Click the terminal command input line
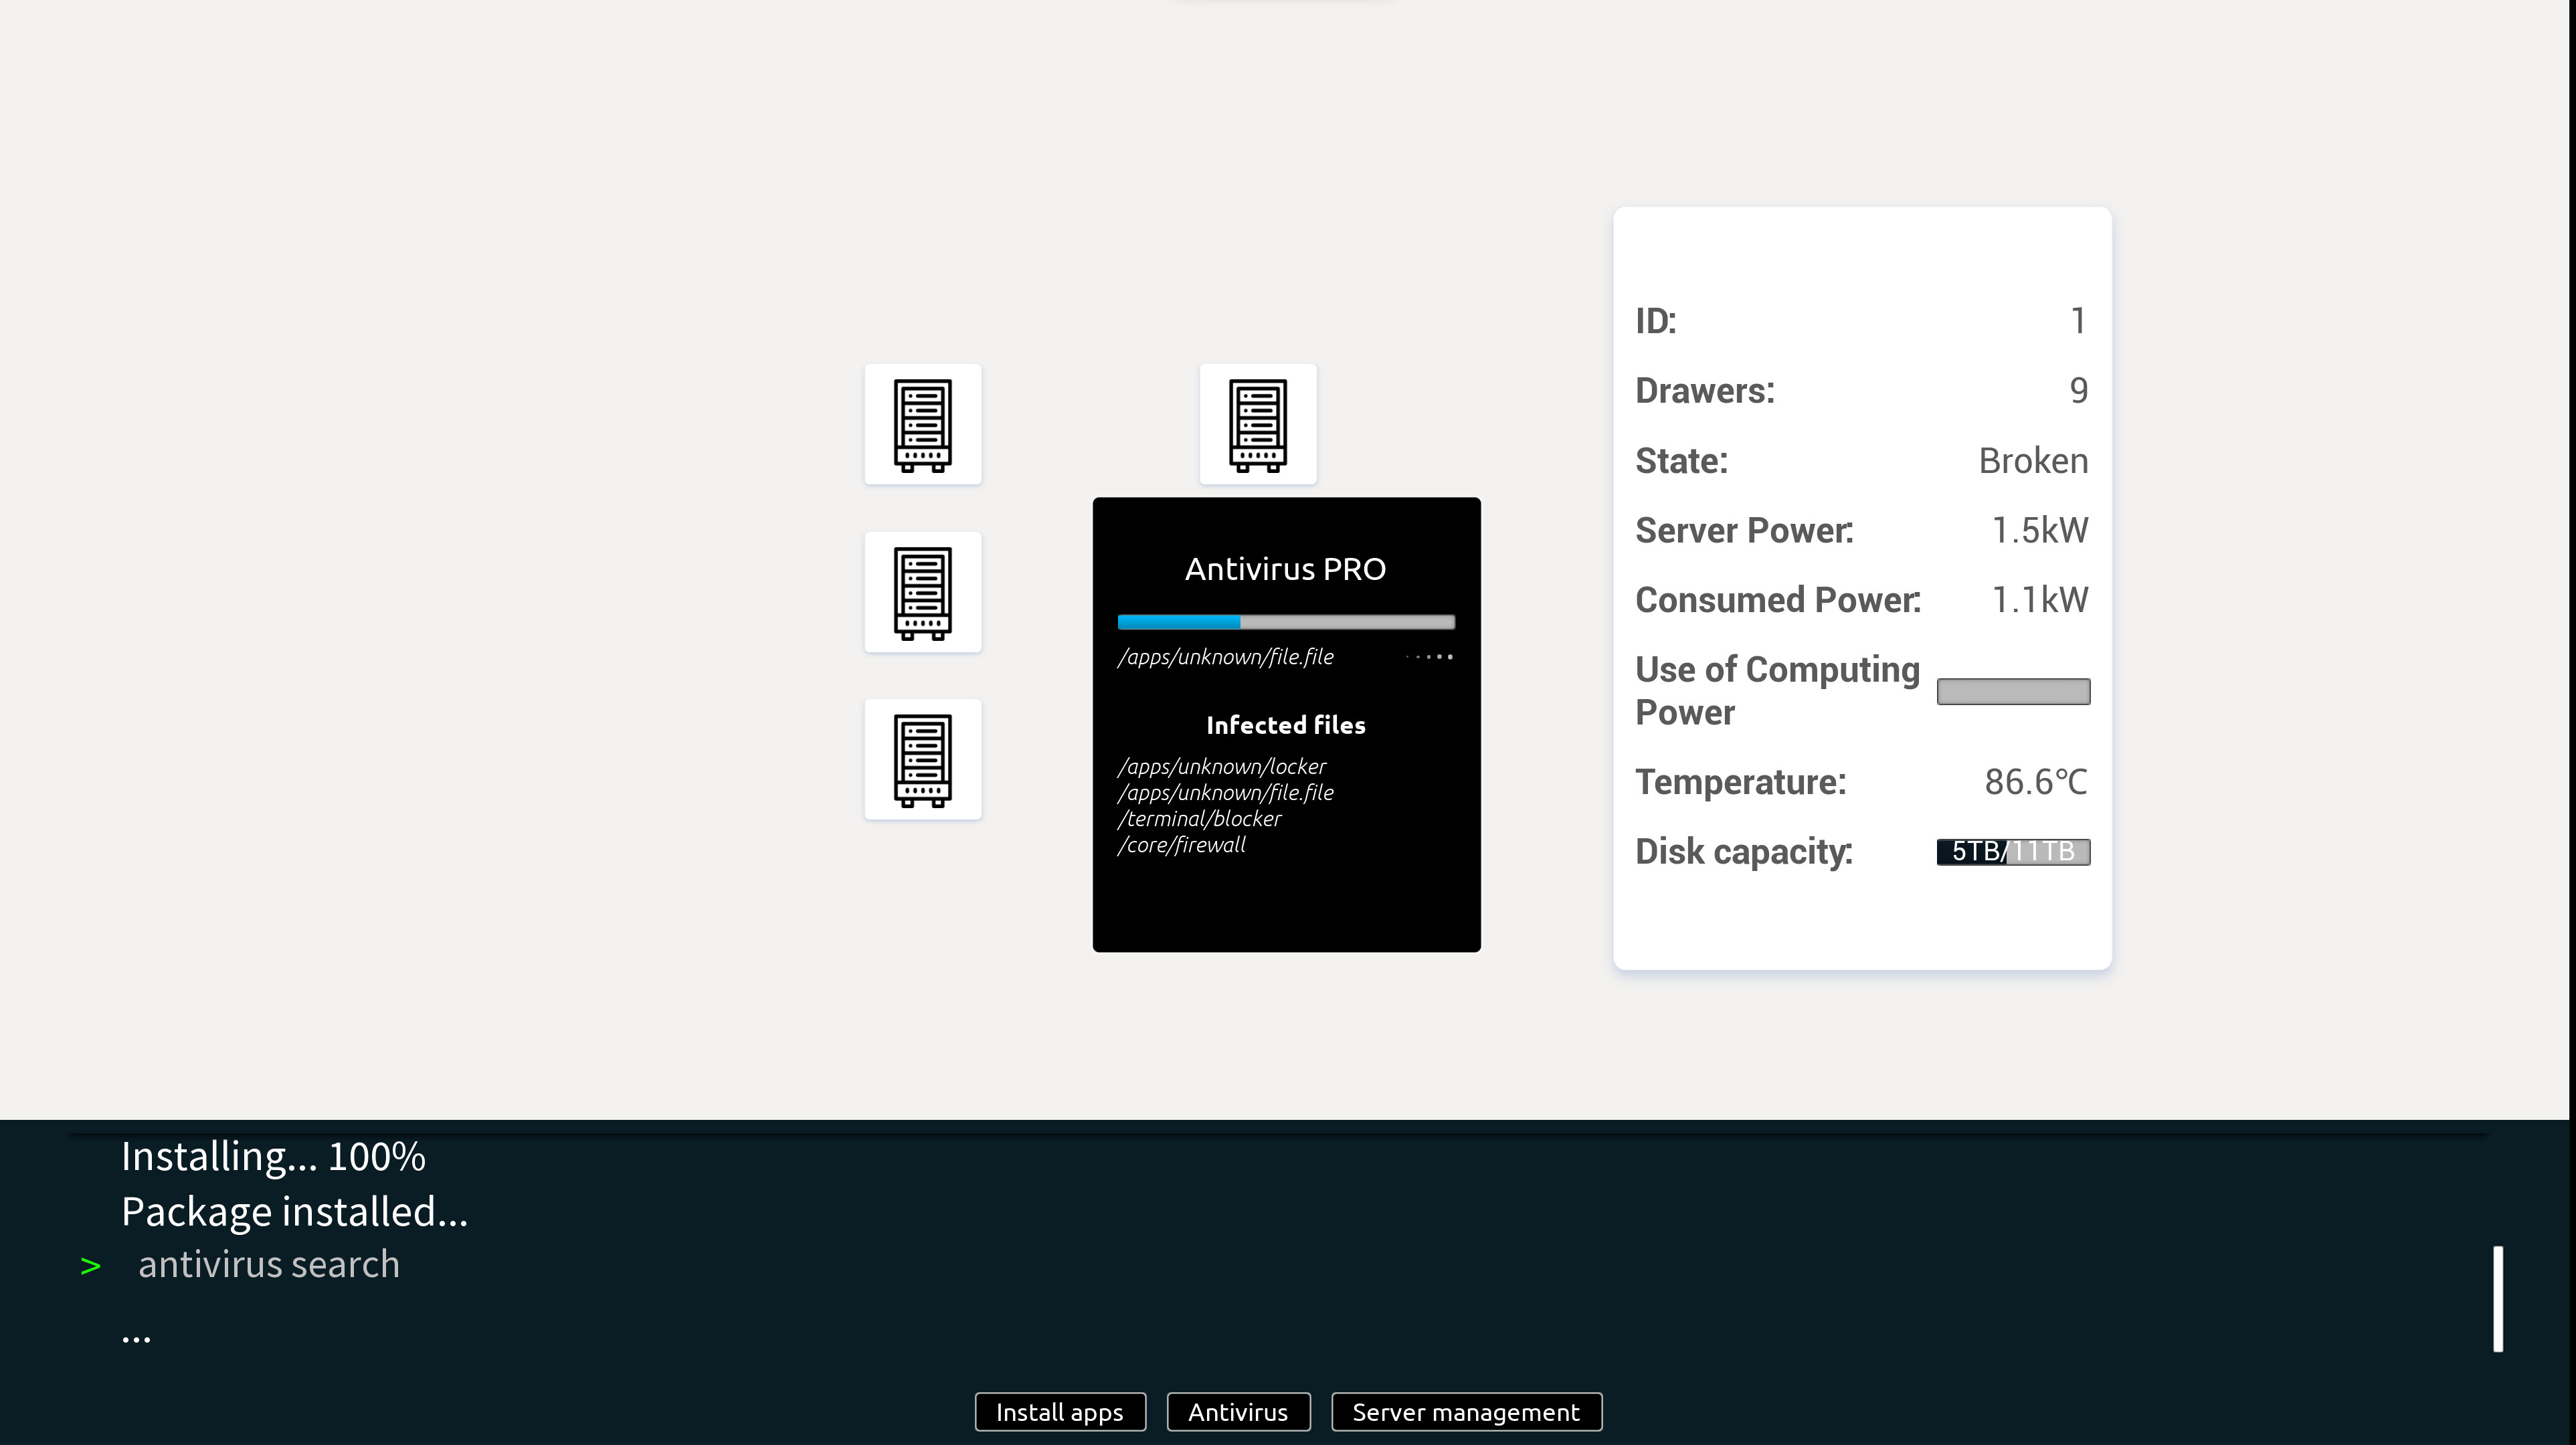 [x=268, y=1264]
